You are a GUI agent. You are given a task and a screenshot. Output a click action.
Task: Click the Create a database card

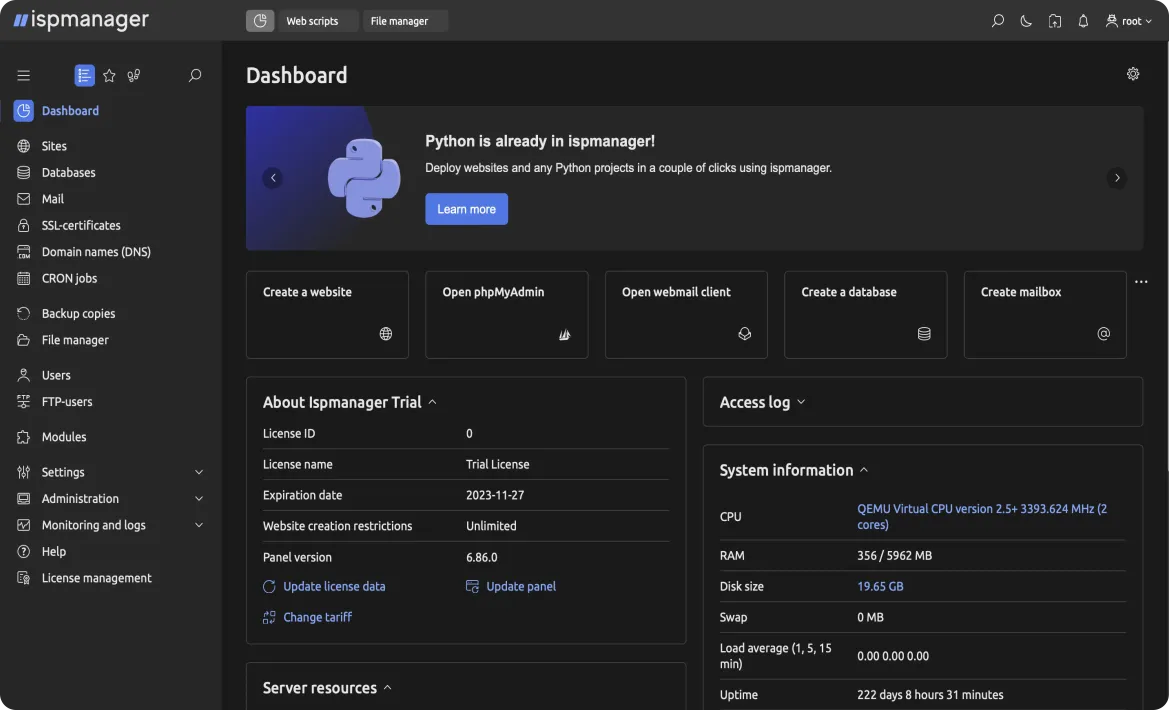[866, 315]
